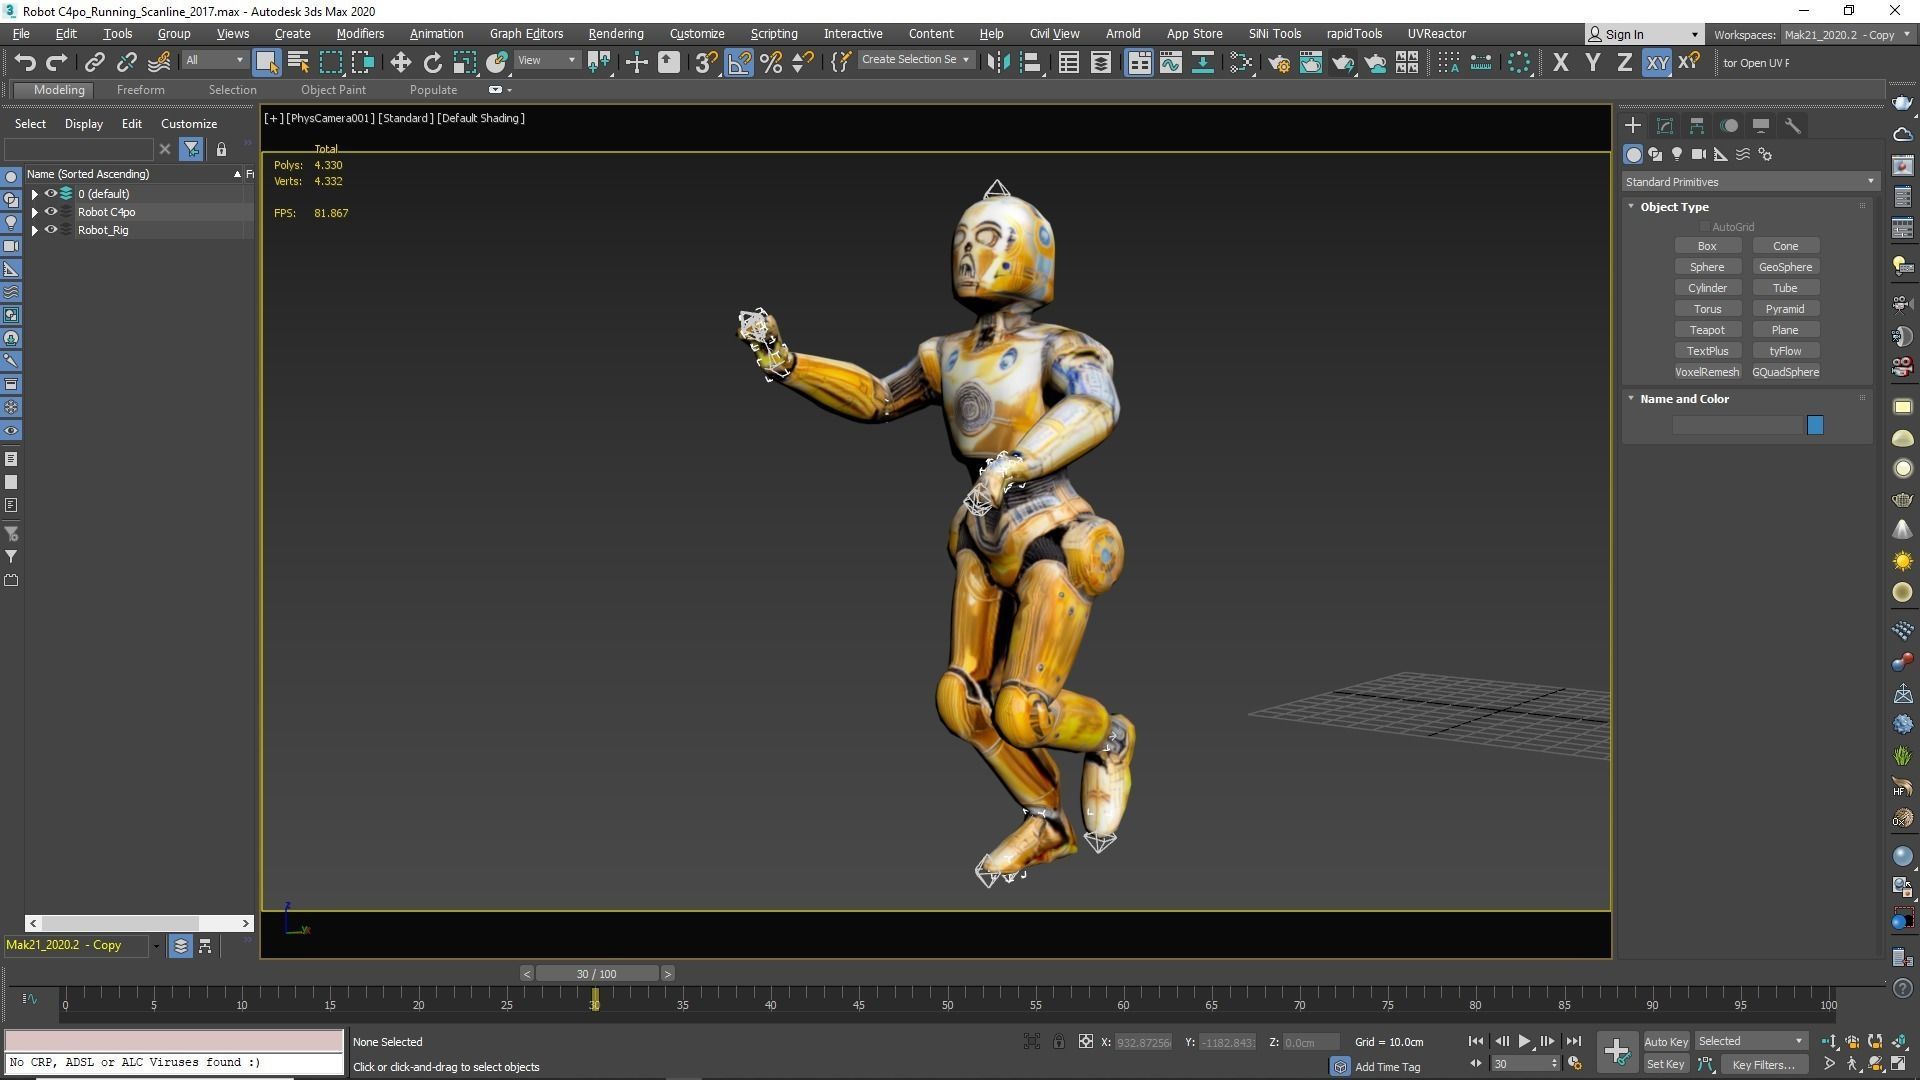Toggle the Angle Snap icon
1920x1080 pixels.
pyautogui.click(x=739, y=62)
